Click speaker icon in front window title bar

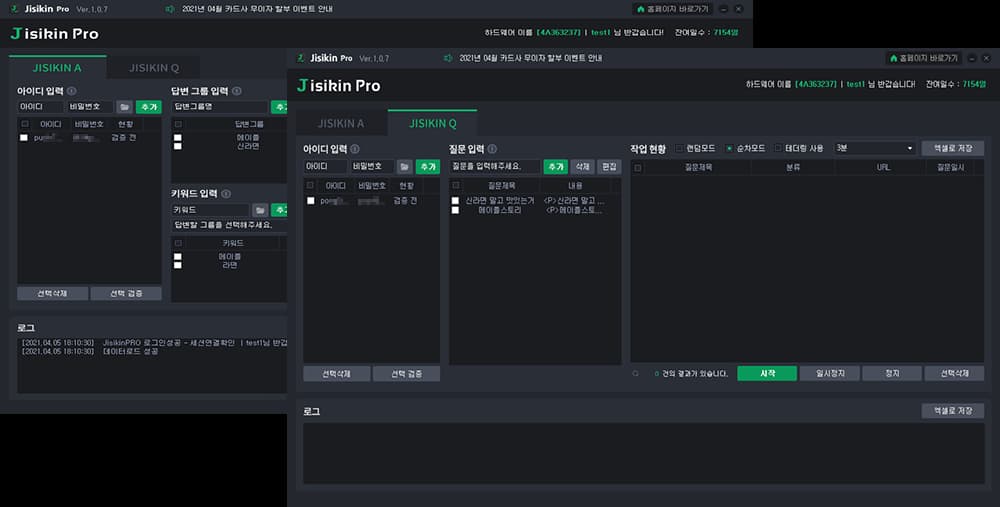coord(448,58)
